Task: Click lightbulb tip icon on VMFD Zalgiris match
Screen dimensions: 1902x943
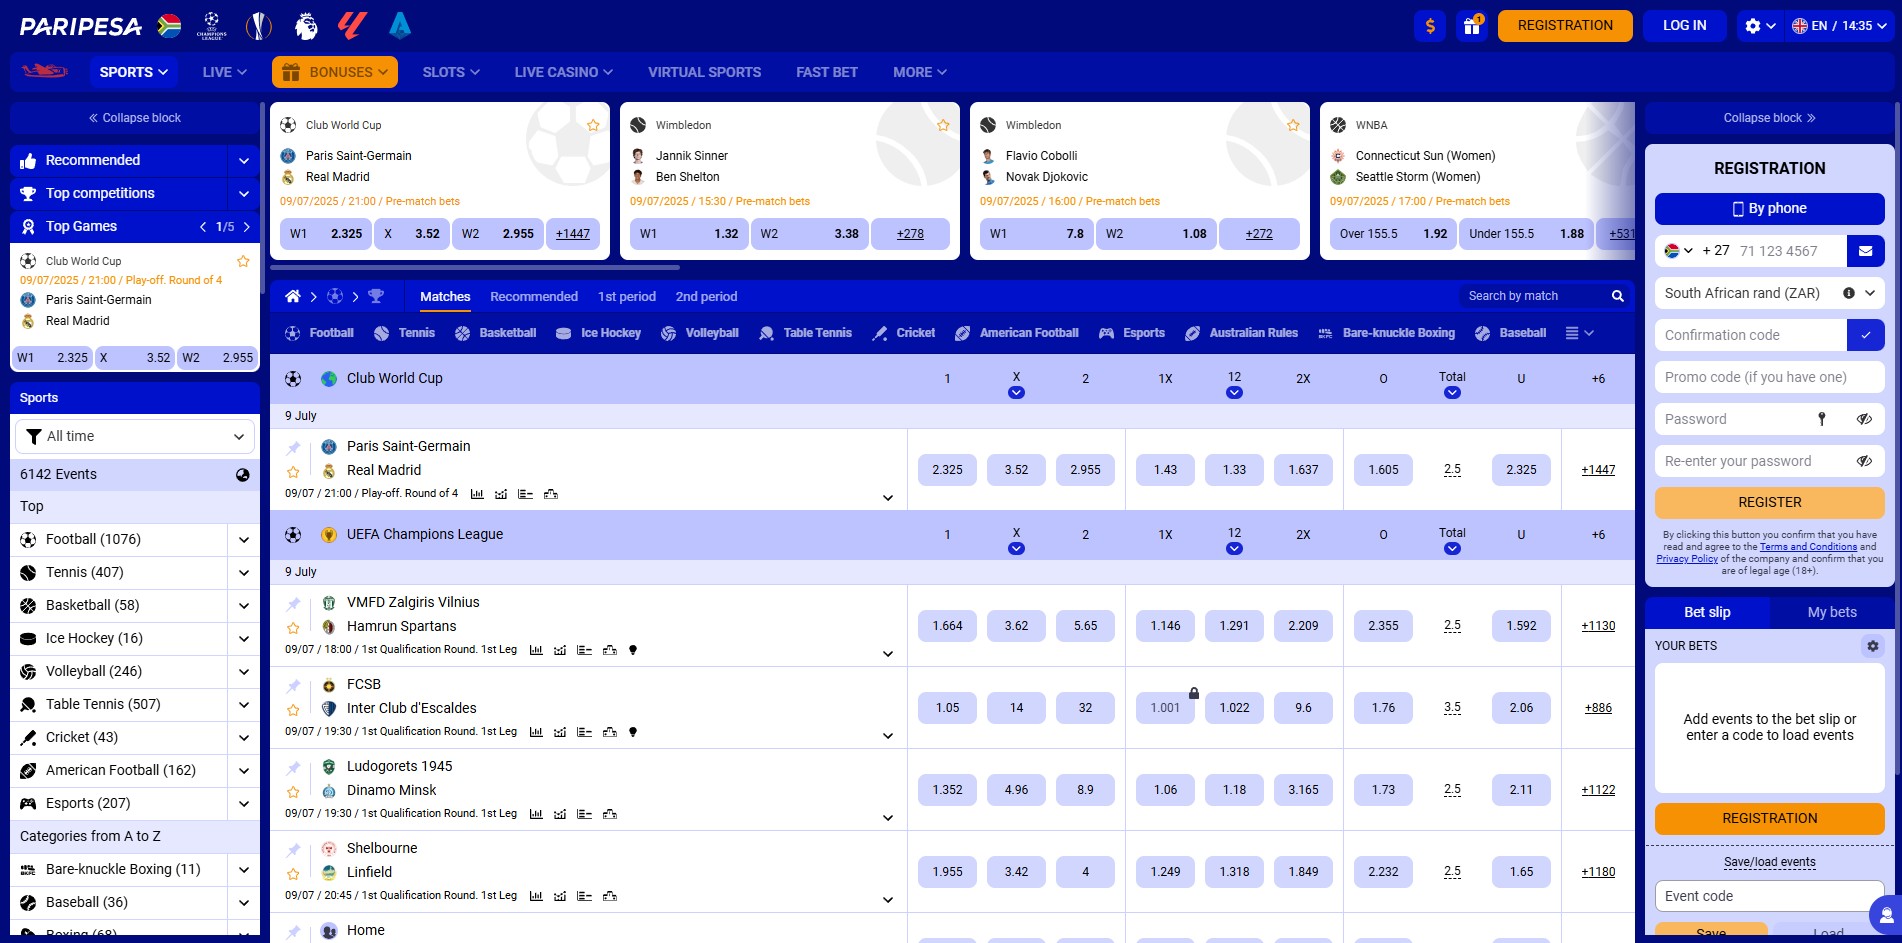Action: point(632,650)
